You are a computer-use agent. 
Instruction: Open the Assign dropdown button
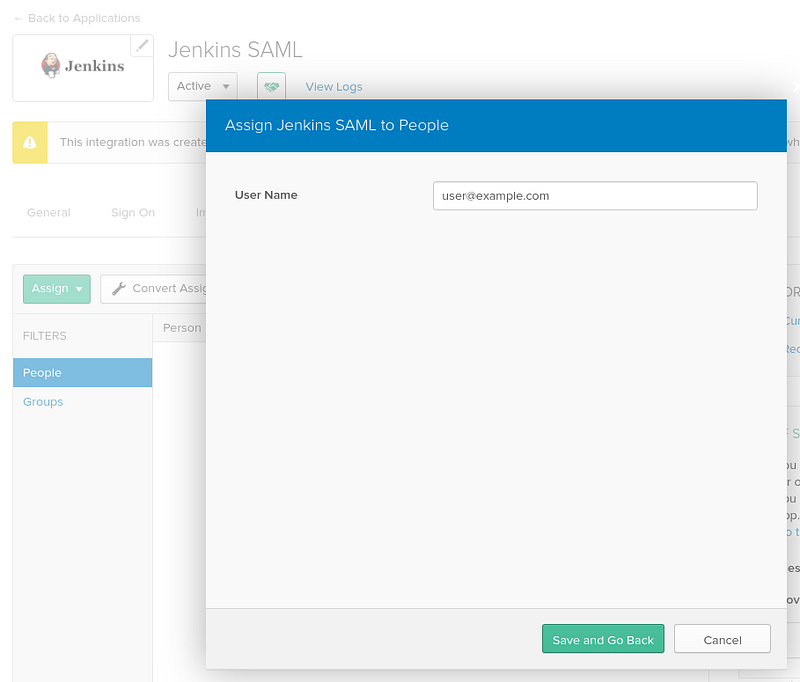[x=57, y=289]
